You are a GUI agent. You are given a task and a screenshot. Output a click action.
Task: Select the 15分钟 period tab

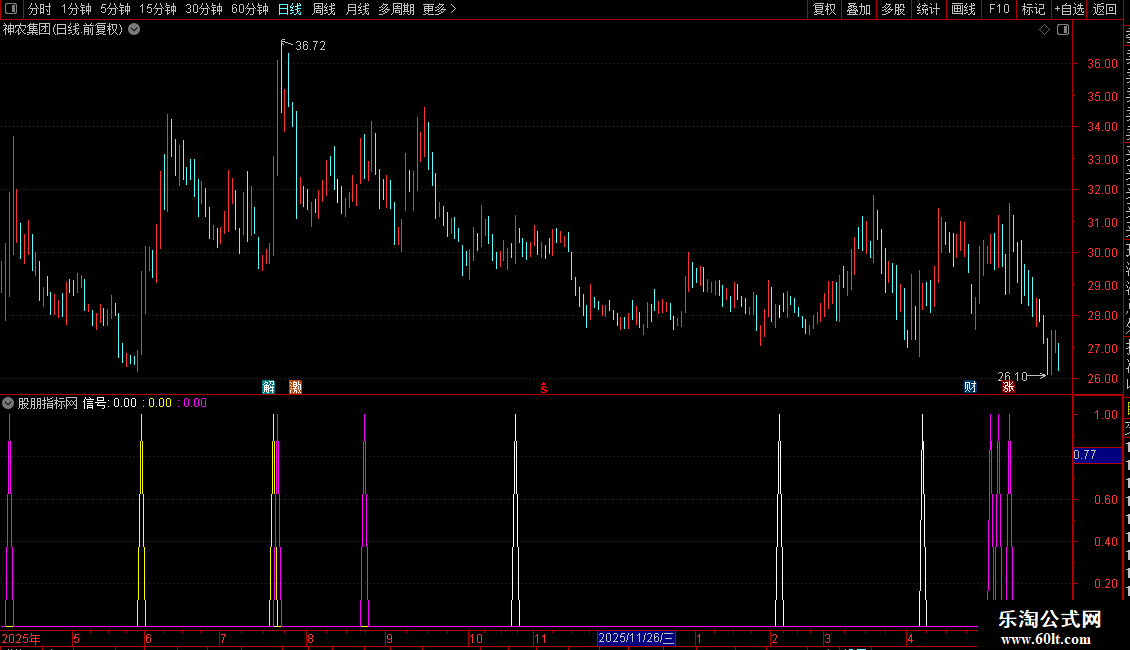[x=157, y=9]
